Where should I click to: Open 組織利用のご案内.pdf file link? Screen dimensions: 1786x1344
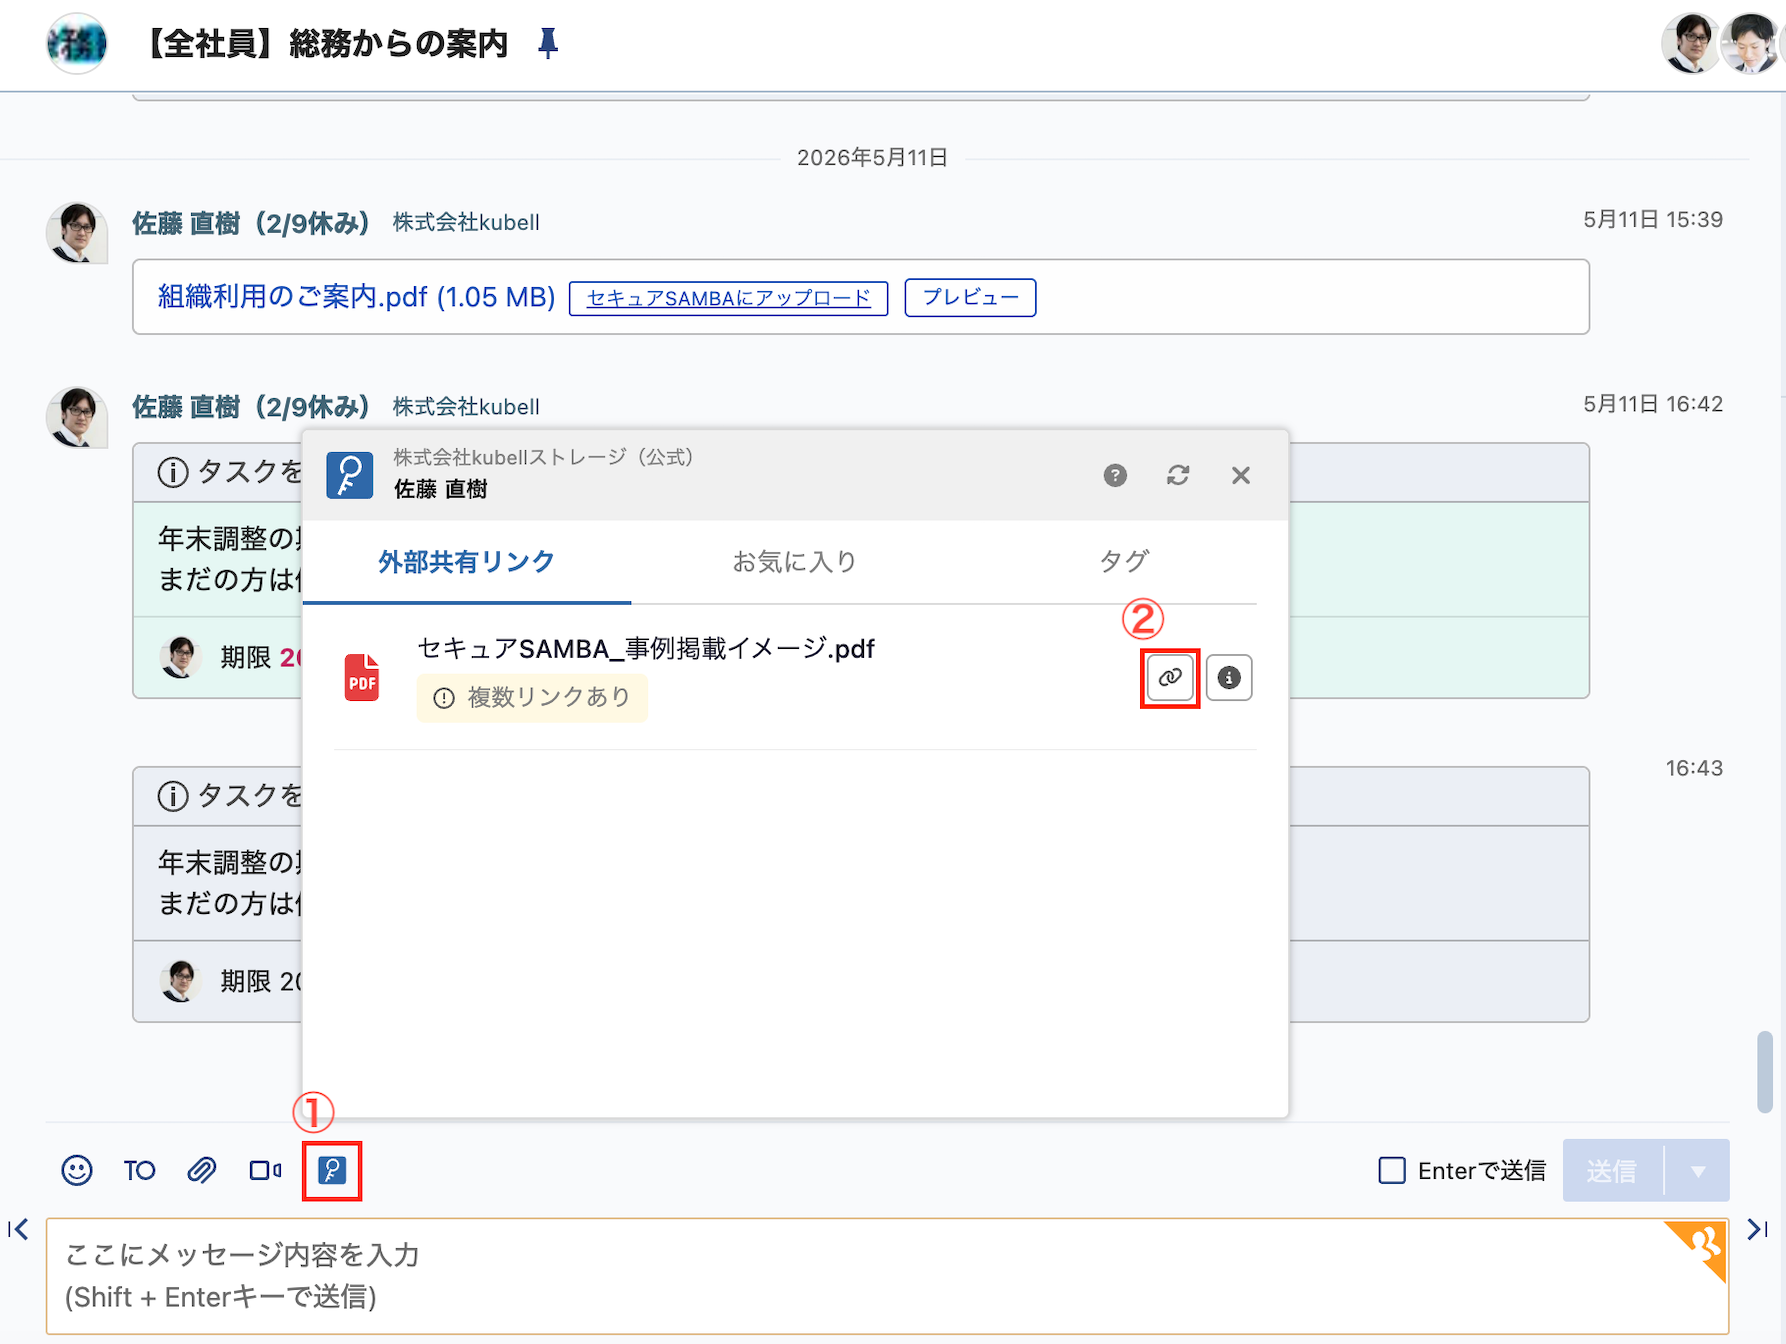356,297
